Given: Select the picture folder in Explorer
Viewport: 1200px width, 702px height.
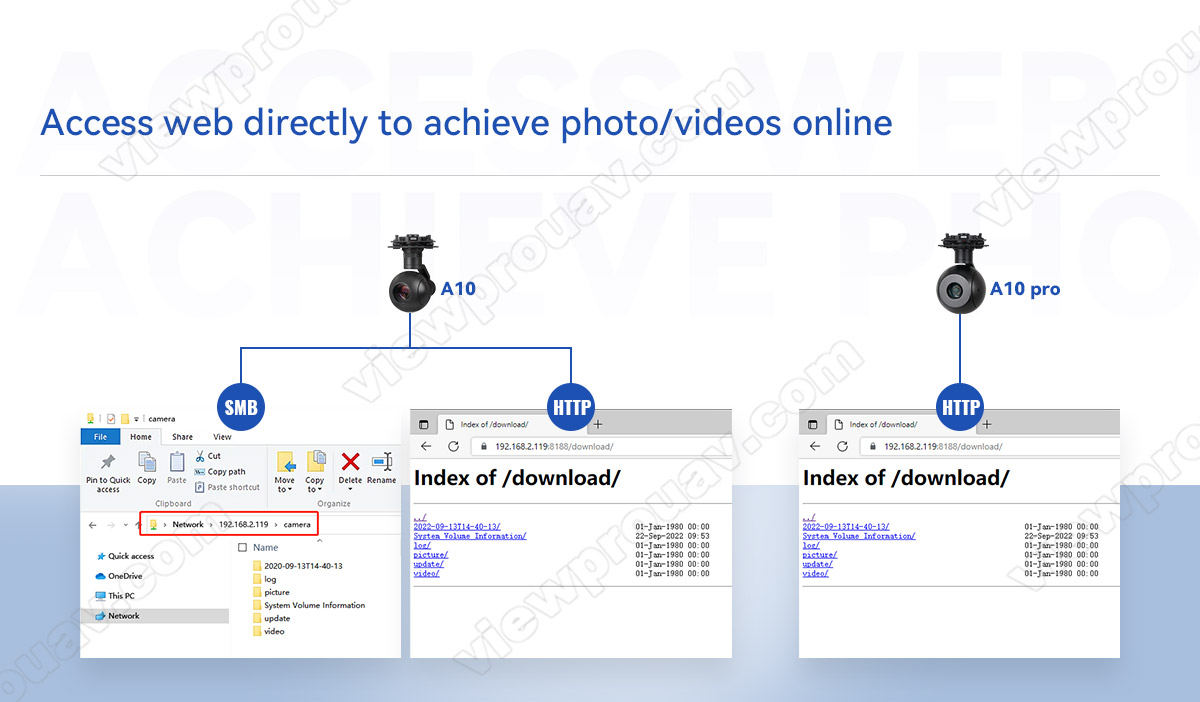Looking at the screenshot, I should [271, 592].
